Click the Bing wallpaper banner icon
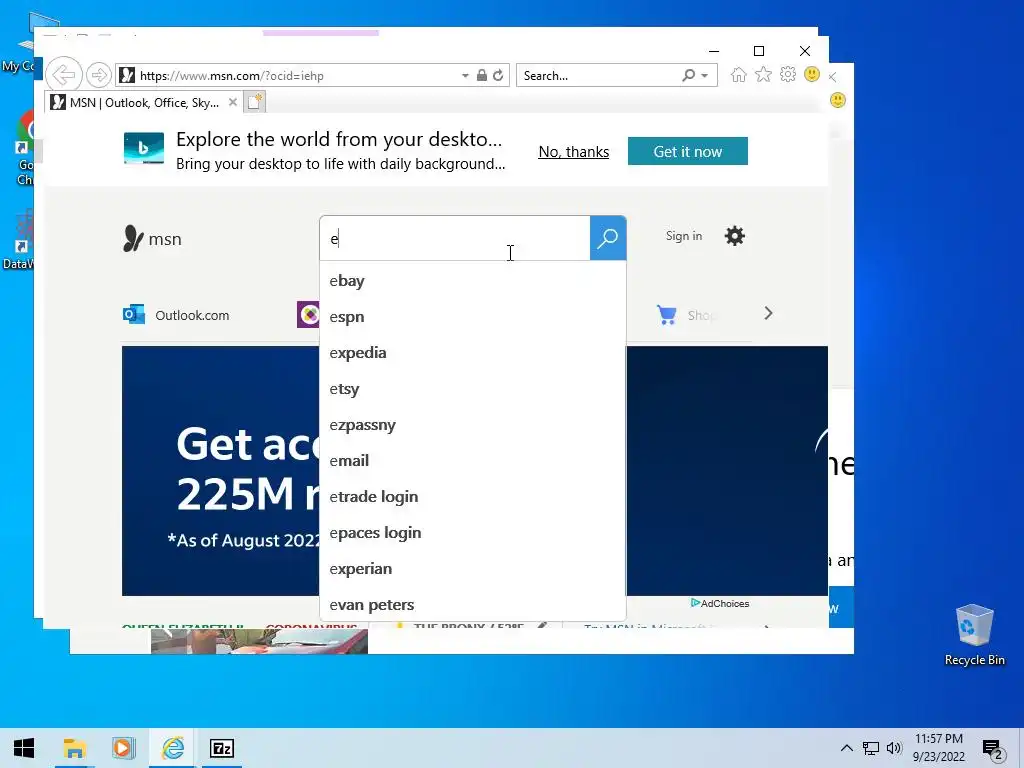The width and height of the screenshot is (1024, 768). point(144,148)
